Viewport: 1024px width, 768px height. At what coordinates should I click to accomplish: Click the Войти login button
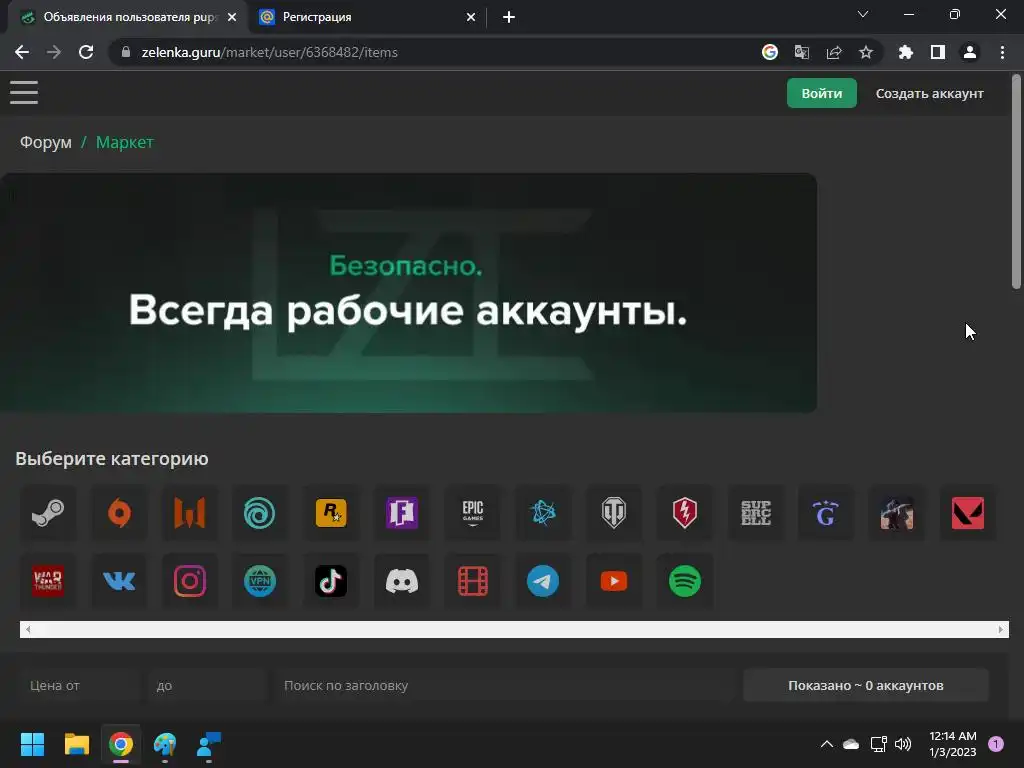pyautogui.click(x=822, y=93)
